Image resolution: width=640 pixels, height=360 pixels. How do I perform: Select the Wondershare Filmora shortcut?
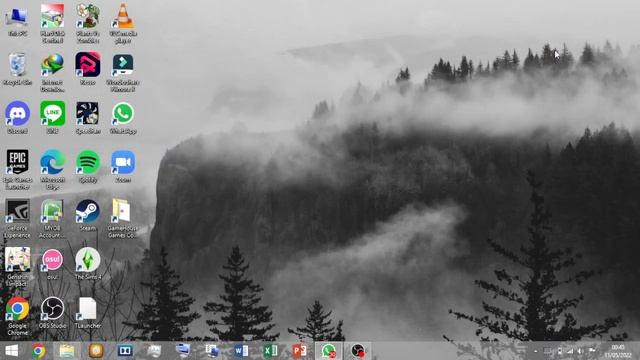[x=123, y=73]
